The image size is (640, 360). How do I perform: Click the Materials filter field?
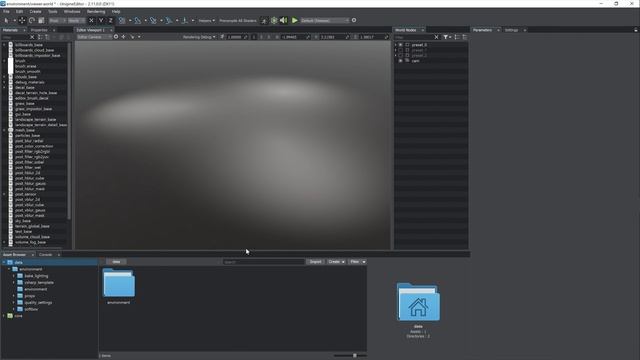[x=15, y=37]
